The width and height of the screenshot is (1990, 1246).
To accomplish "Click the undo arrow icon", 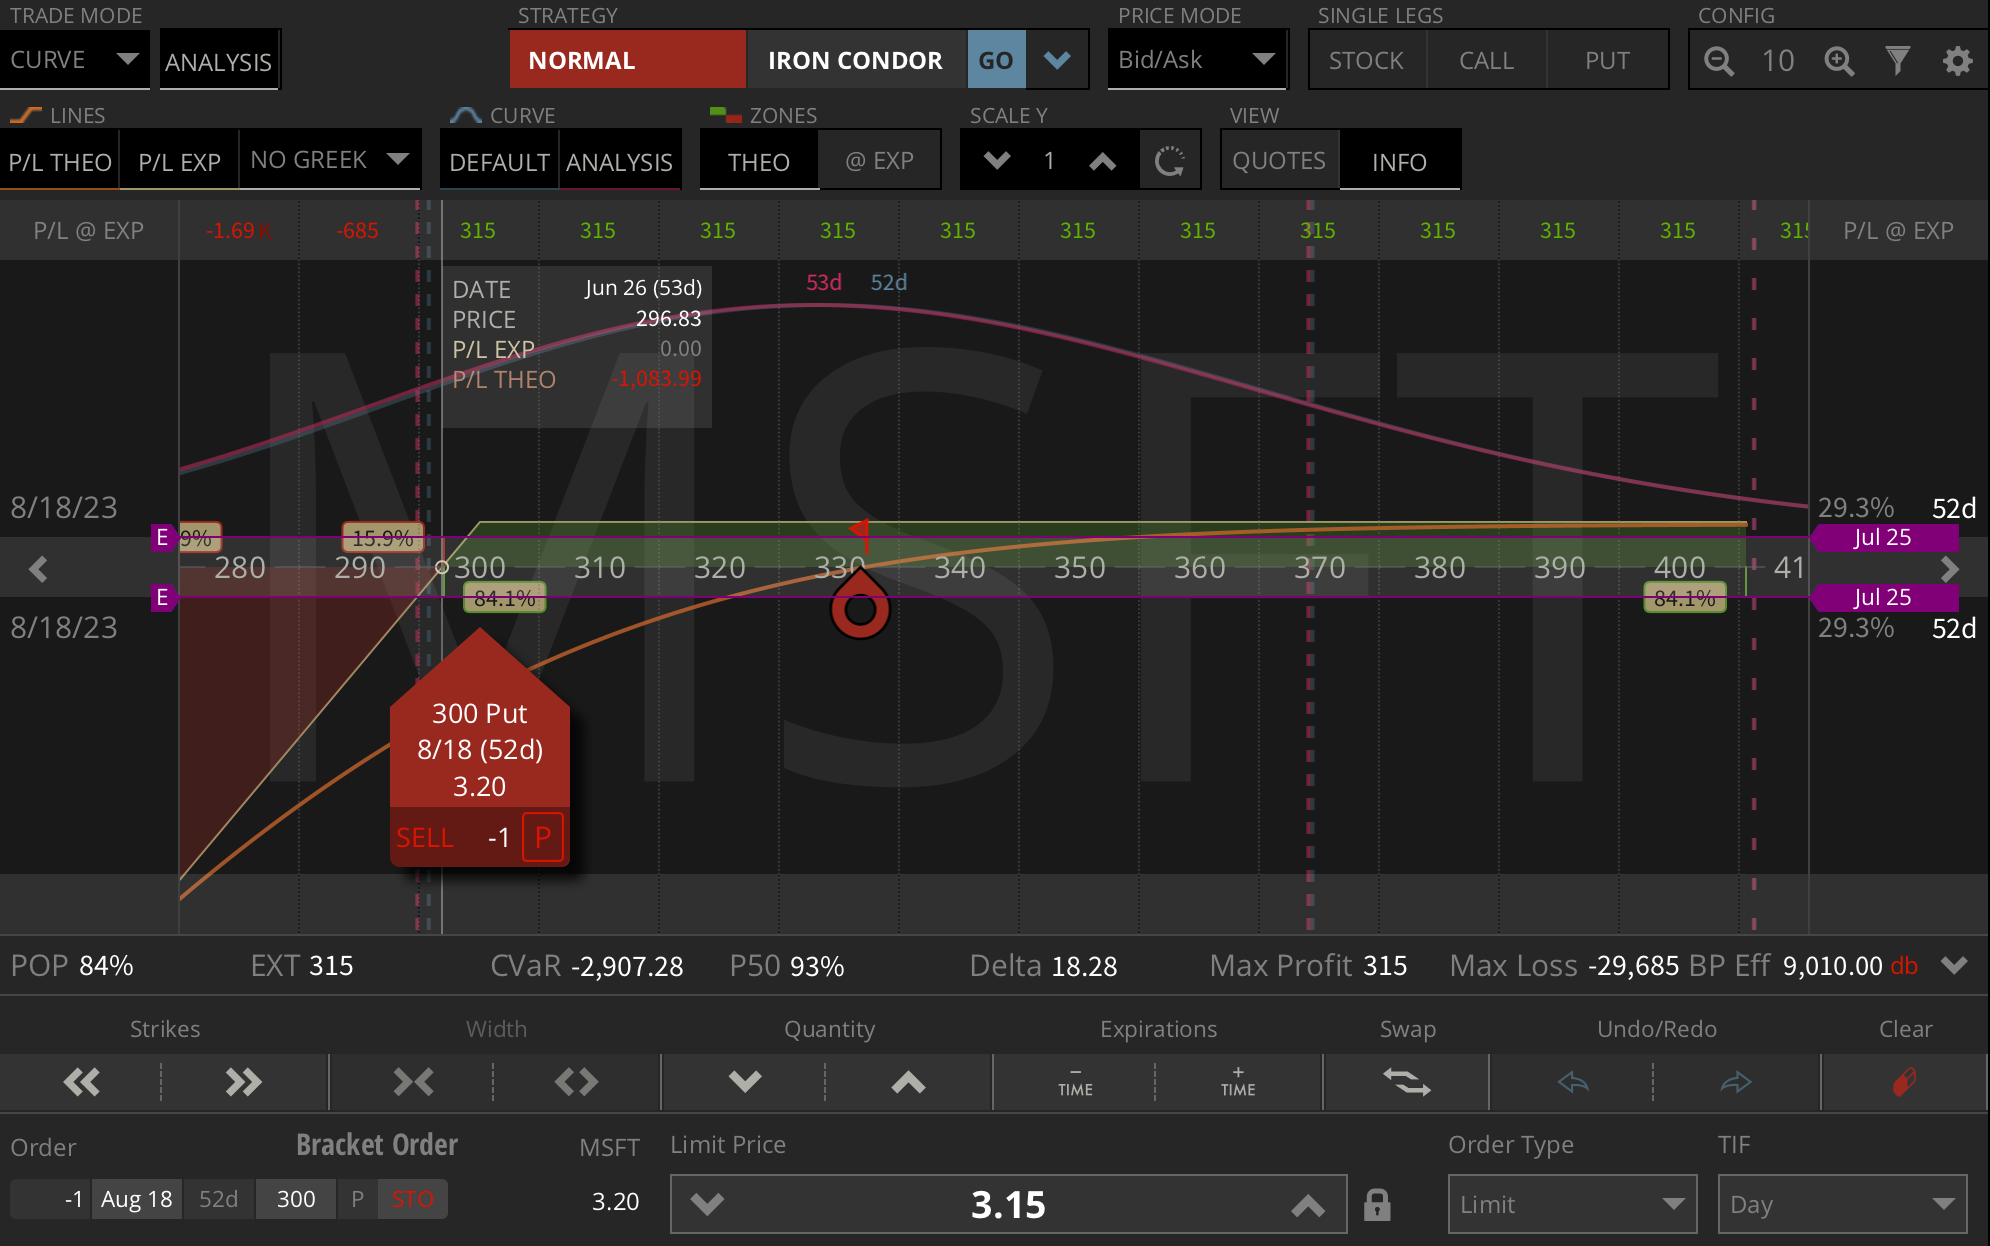I will [x=1572, y=1082].
